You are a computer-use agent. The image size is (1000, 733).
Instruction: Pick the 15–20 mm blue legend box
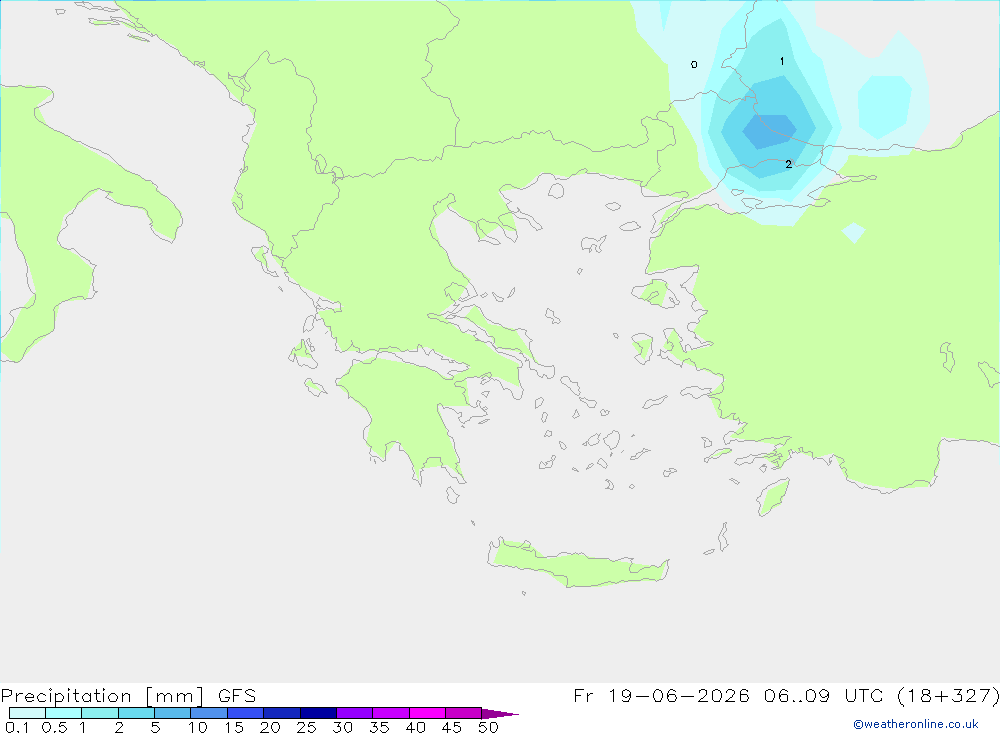(x=246, y=713)
